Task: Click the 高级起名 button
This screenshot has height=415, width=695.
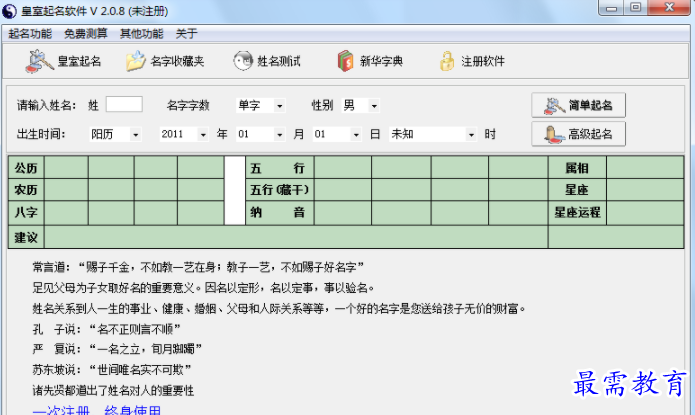Action: pos(578,134)
